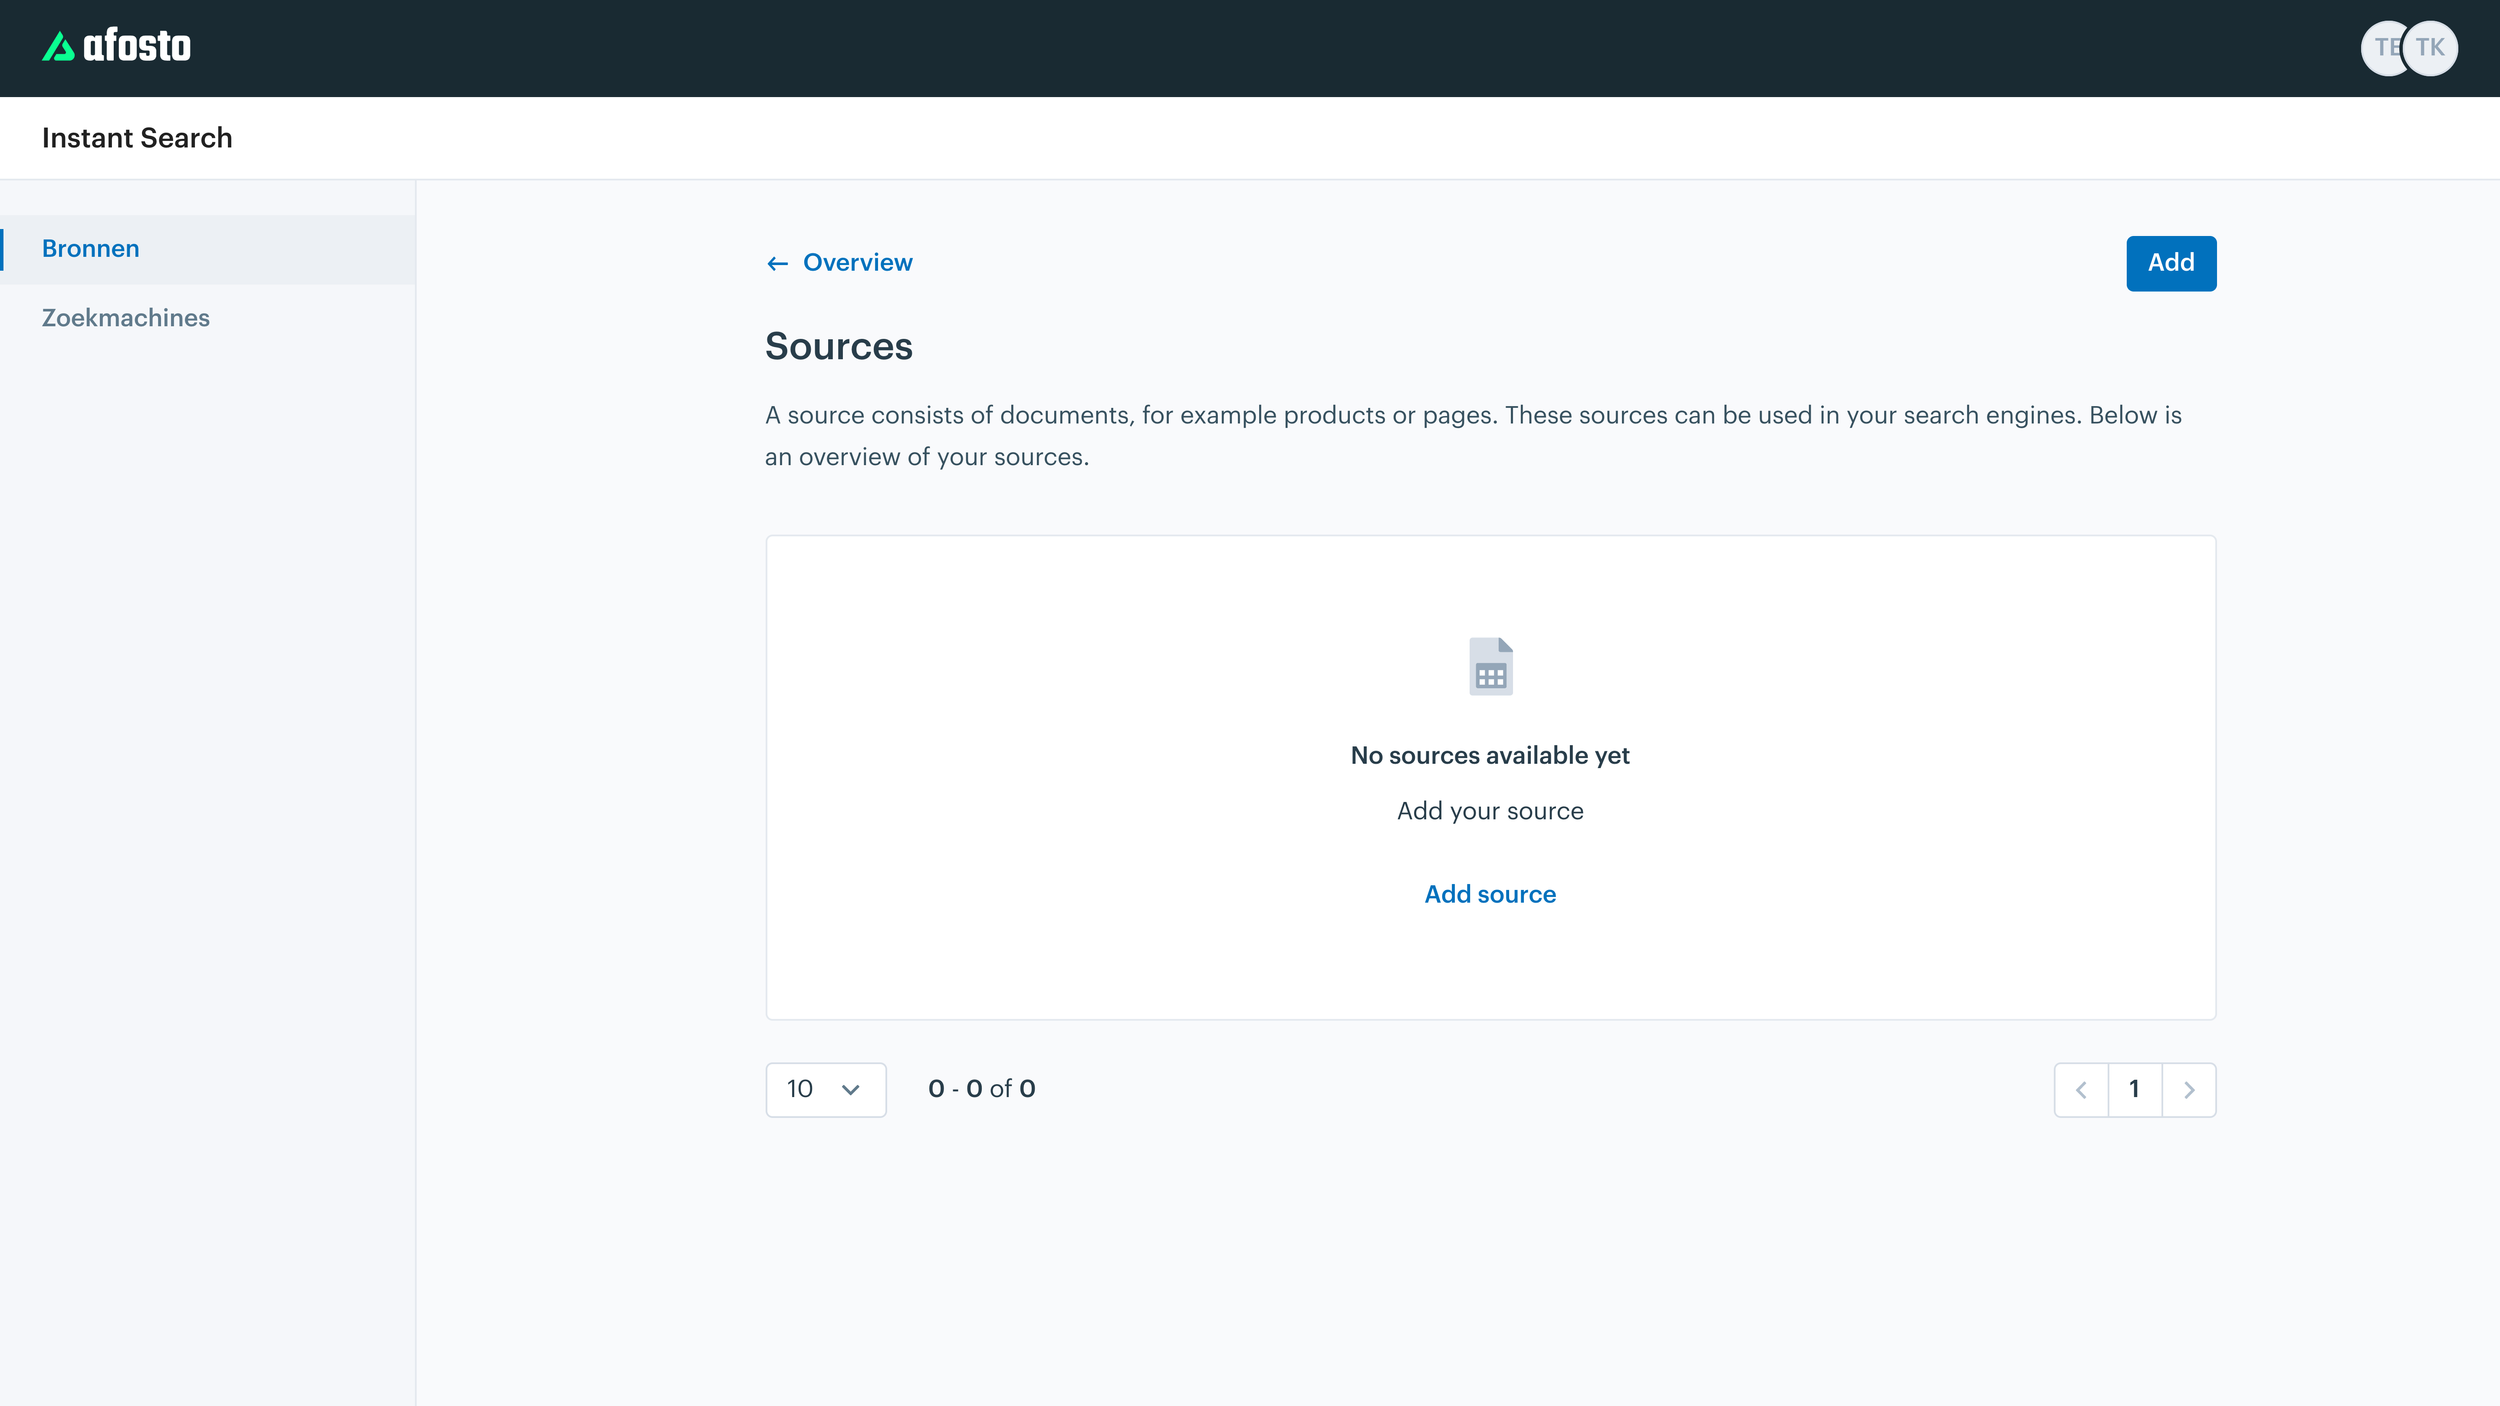This screenshot has height=1406, width=2500.
Task: Click the chevron on the page size selector
Action: point(850,1089)
